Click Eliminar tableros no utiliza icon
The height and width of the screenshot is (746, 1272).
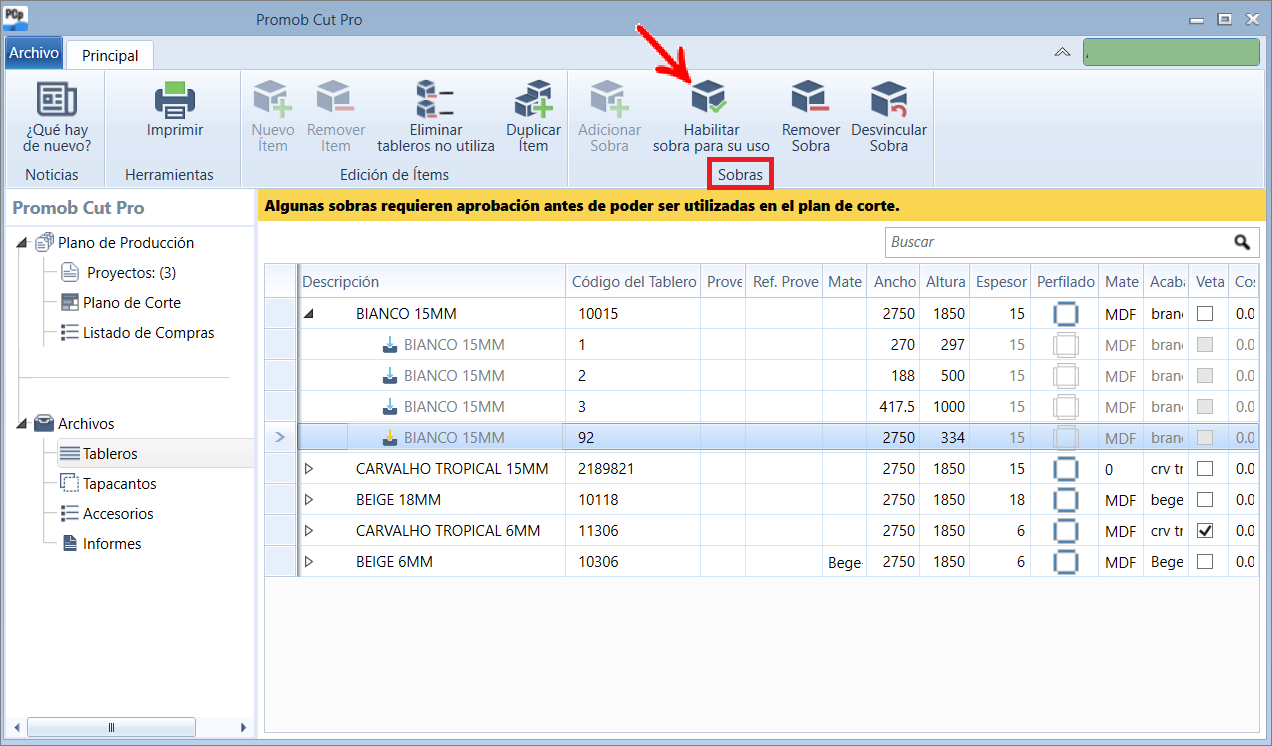(436, 99)
